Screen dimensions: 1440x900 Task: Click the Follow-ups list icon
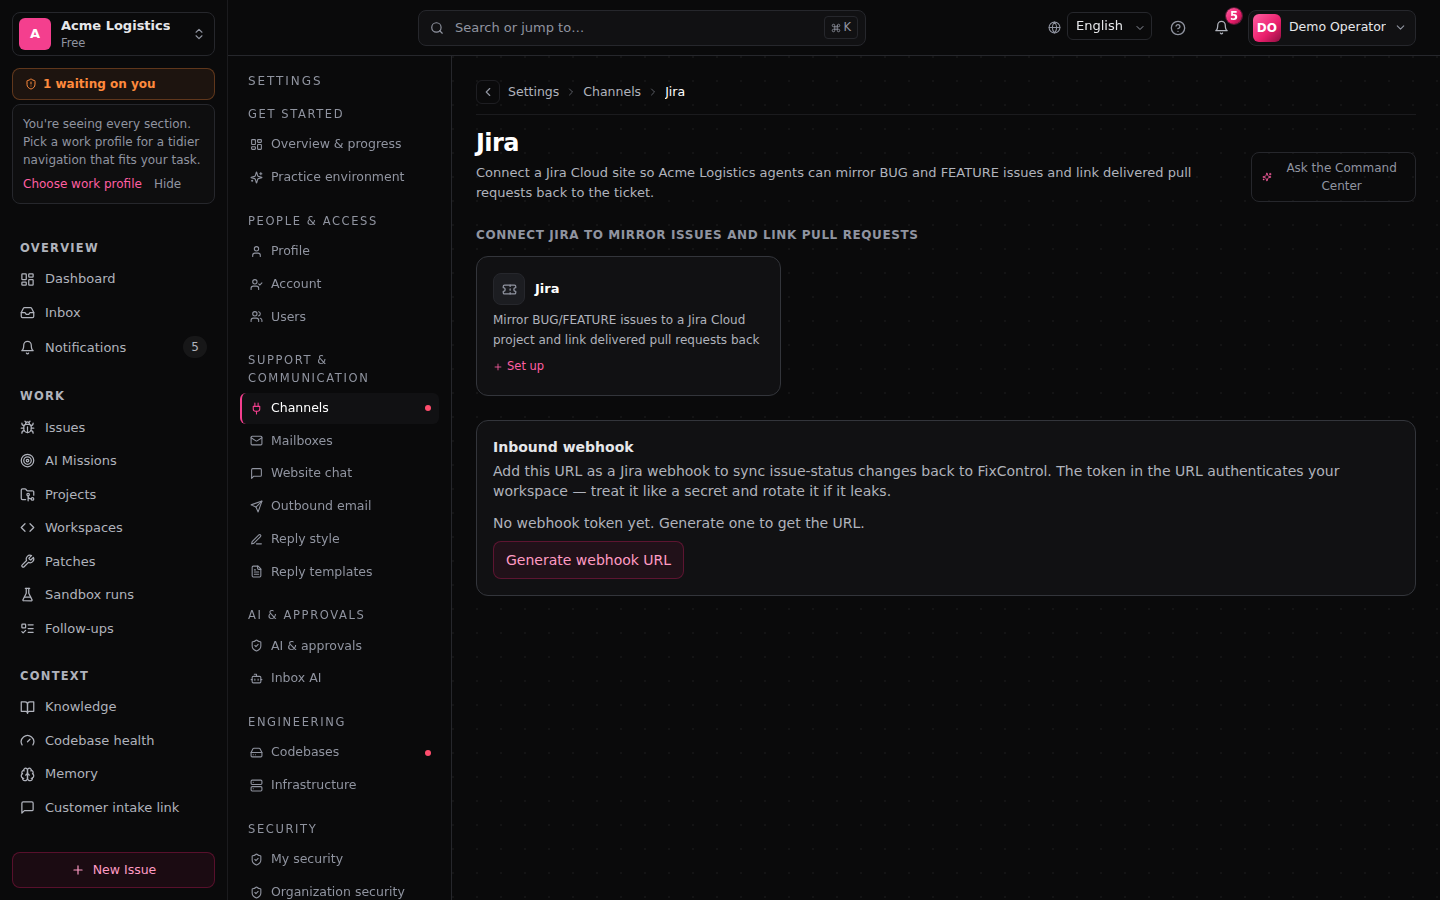point(28,629)
